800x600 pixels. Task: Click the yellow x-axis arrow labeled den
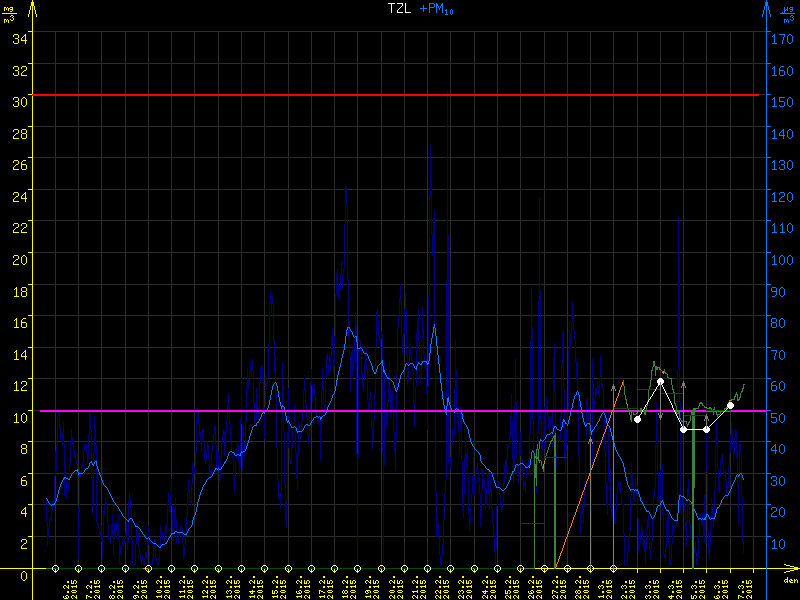pyautogui.click(x=791, y=573)
